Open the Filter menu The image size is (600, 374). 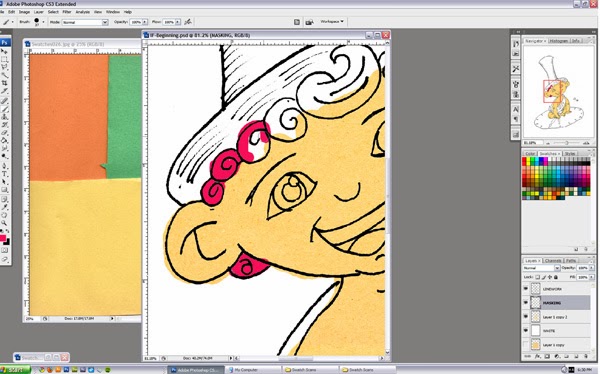[67, 12]
